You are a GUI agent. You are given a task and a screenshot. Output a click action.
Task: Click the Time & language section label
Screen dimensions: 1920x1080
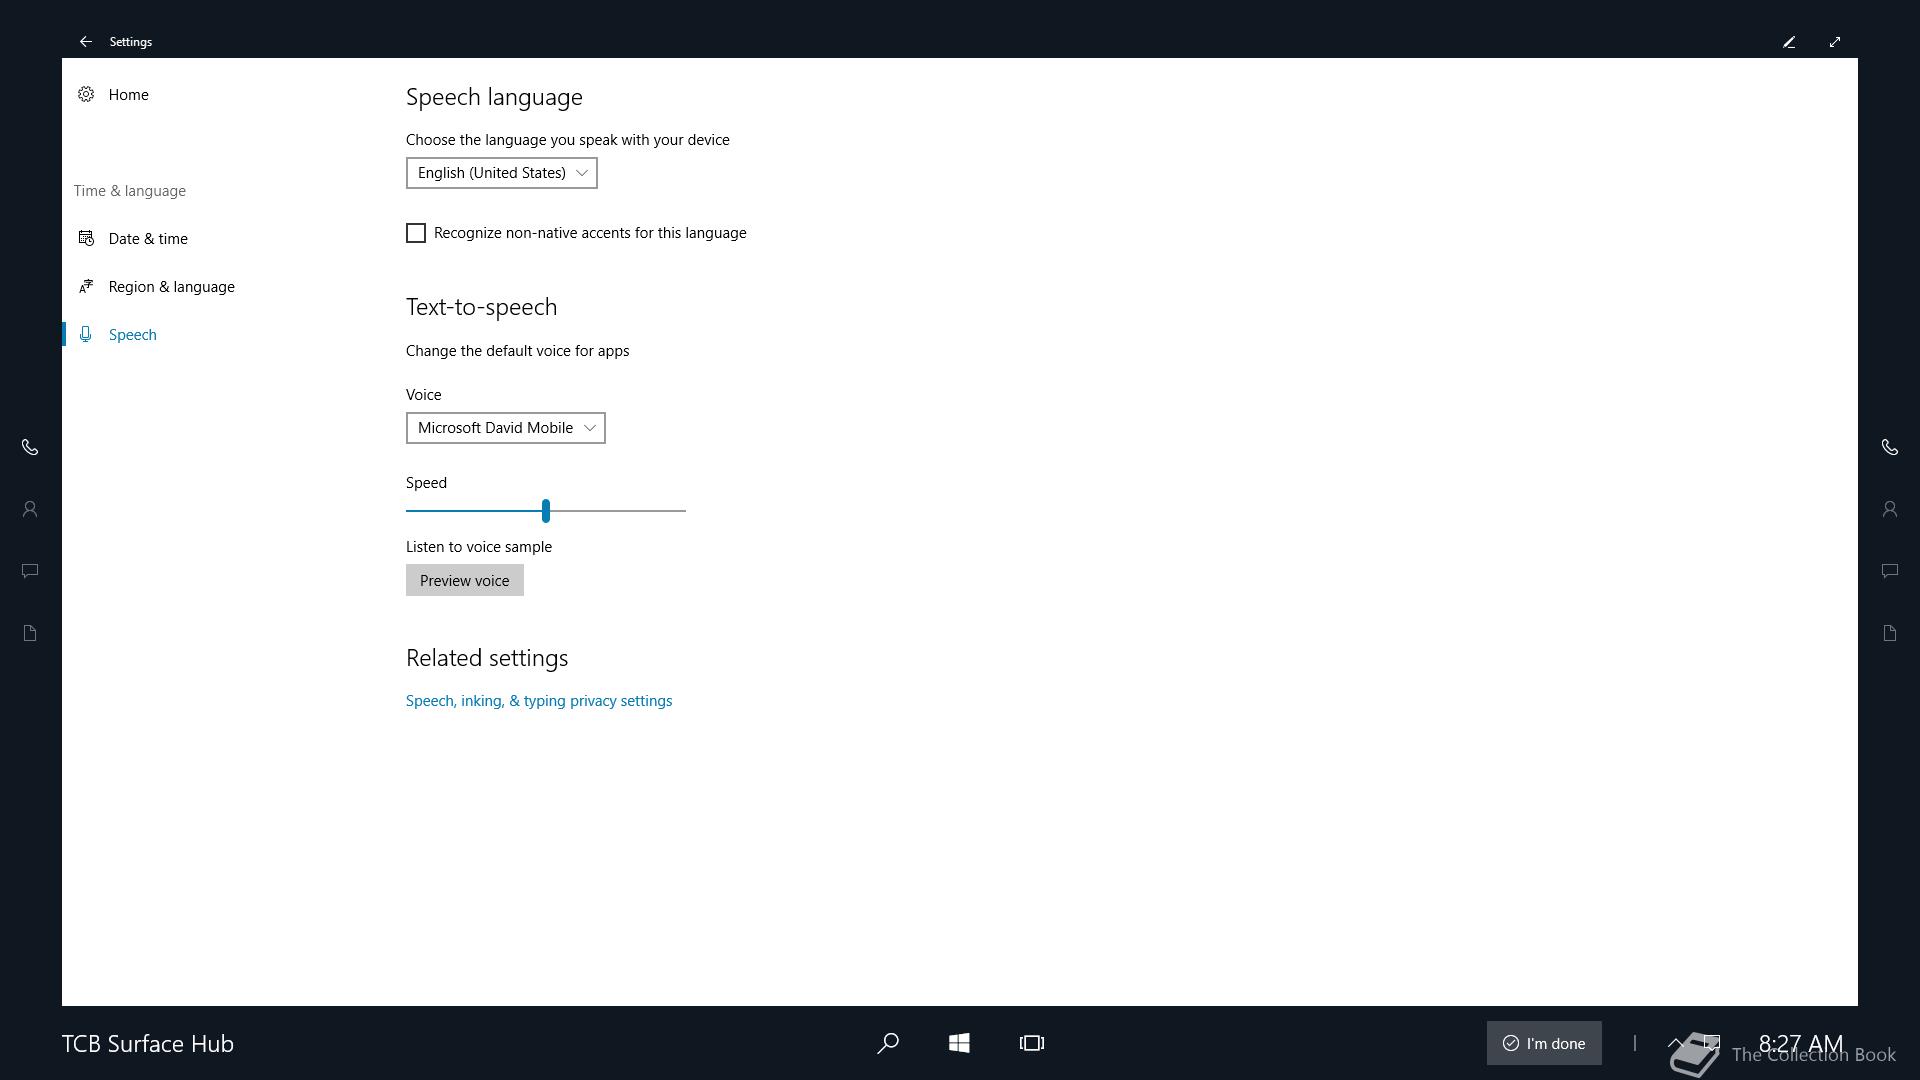(130, 191)
